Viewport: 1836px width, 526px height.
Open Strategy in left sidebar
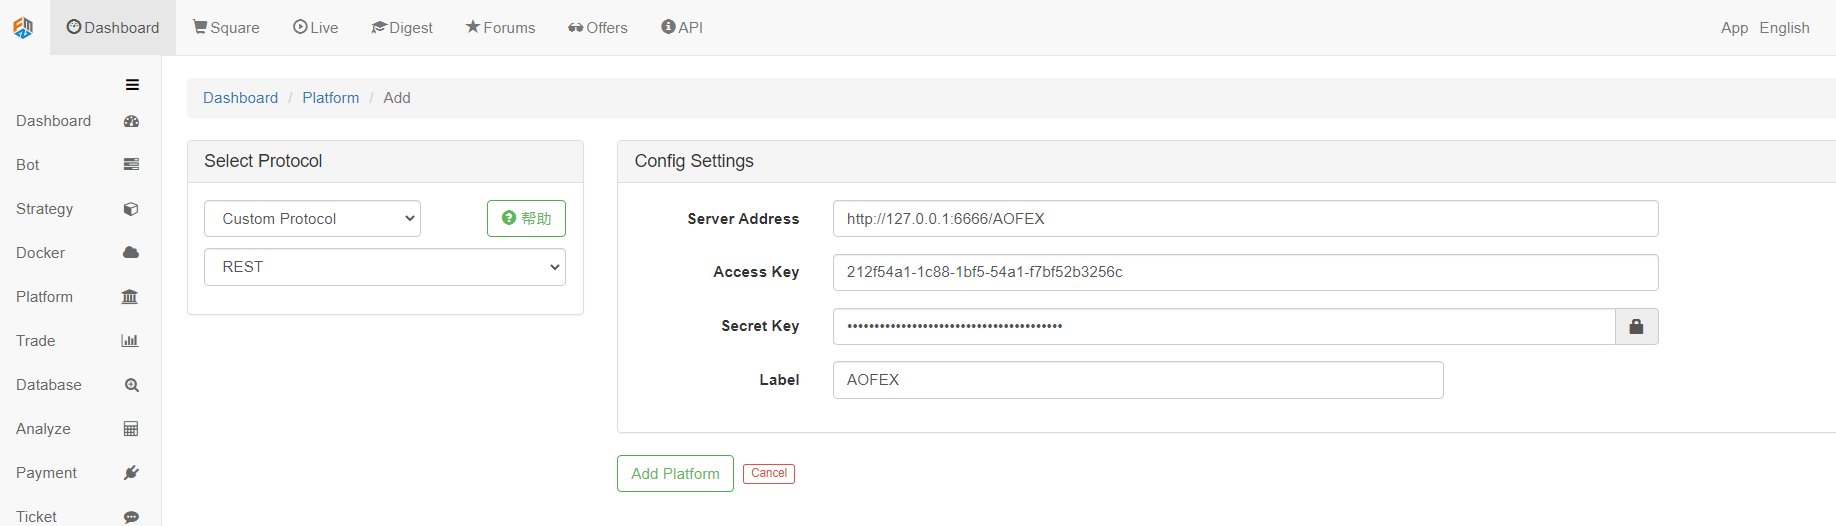45,209
